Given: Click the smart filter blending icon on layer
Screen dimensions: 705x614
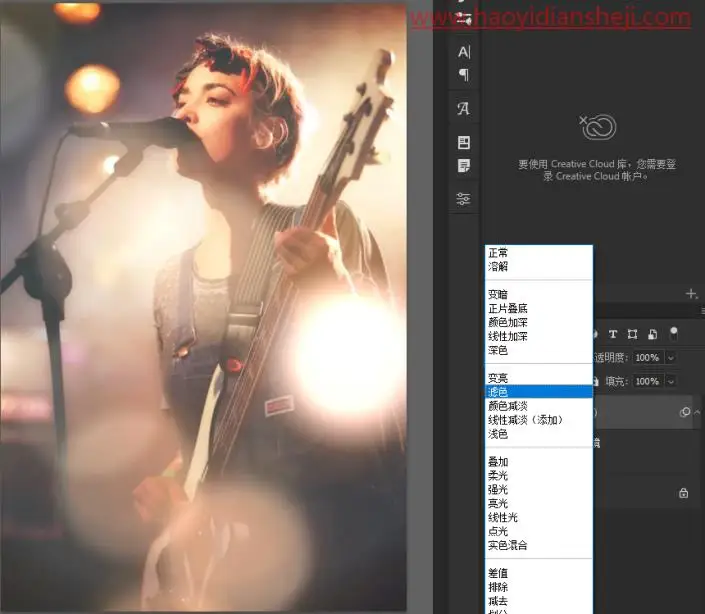Looking at the screenshot, I should (x=684, y=412).
